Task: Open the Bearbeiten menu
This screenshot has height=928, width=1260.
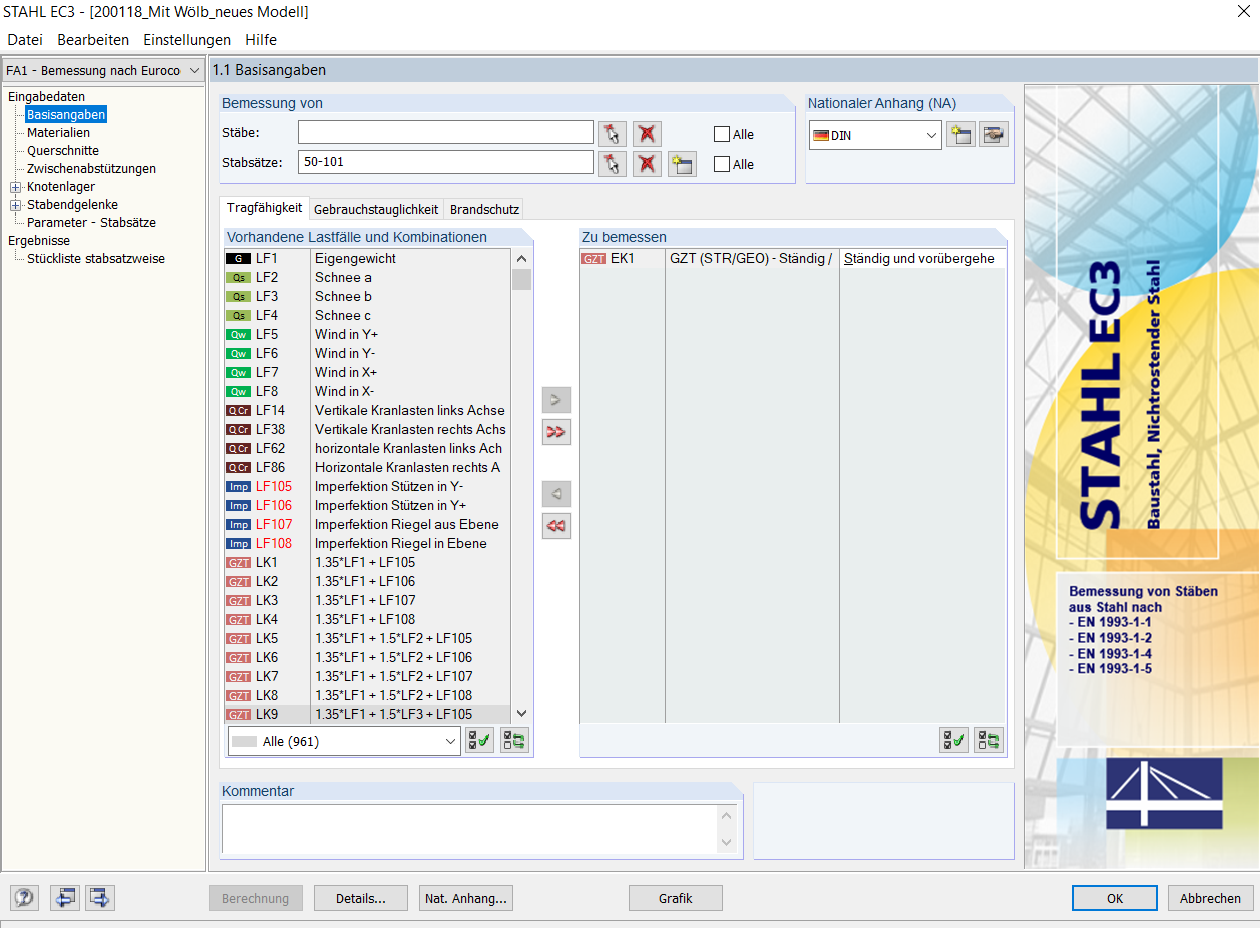Action: [93, 40]
